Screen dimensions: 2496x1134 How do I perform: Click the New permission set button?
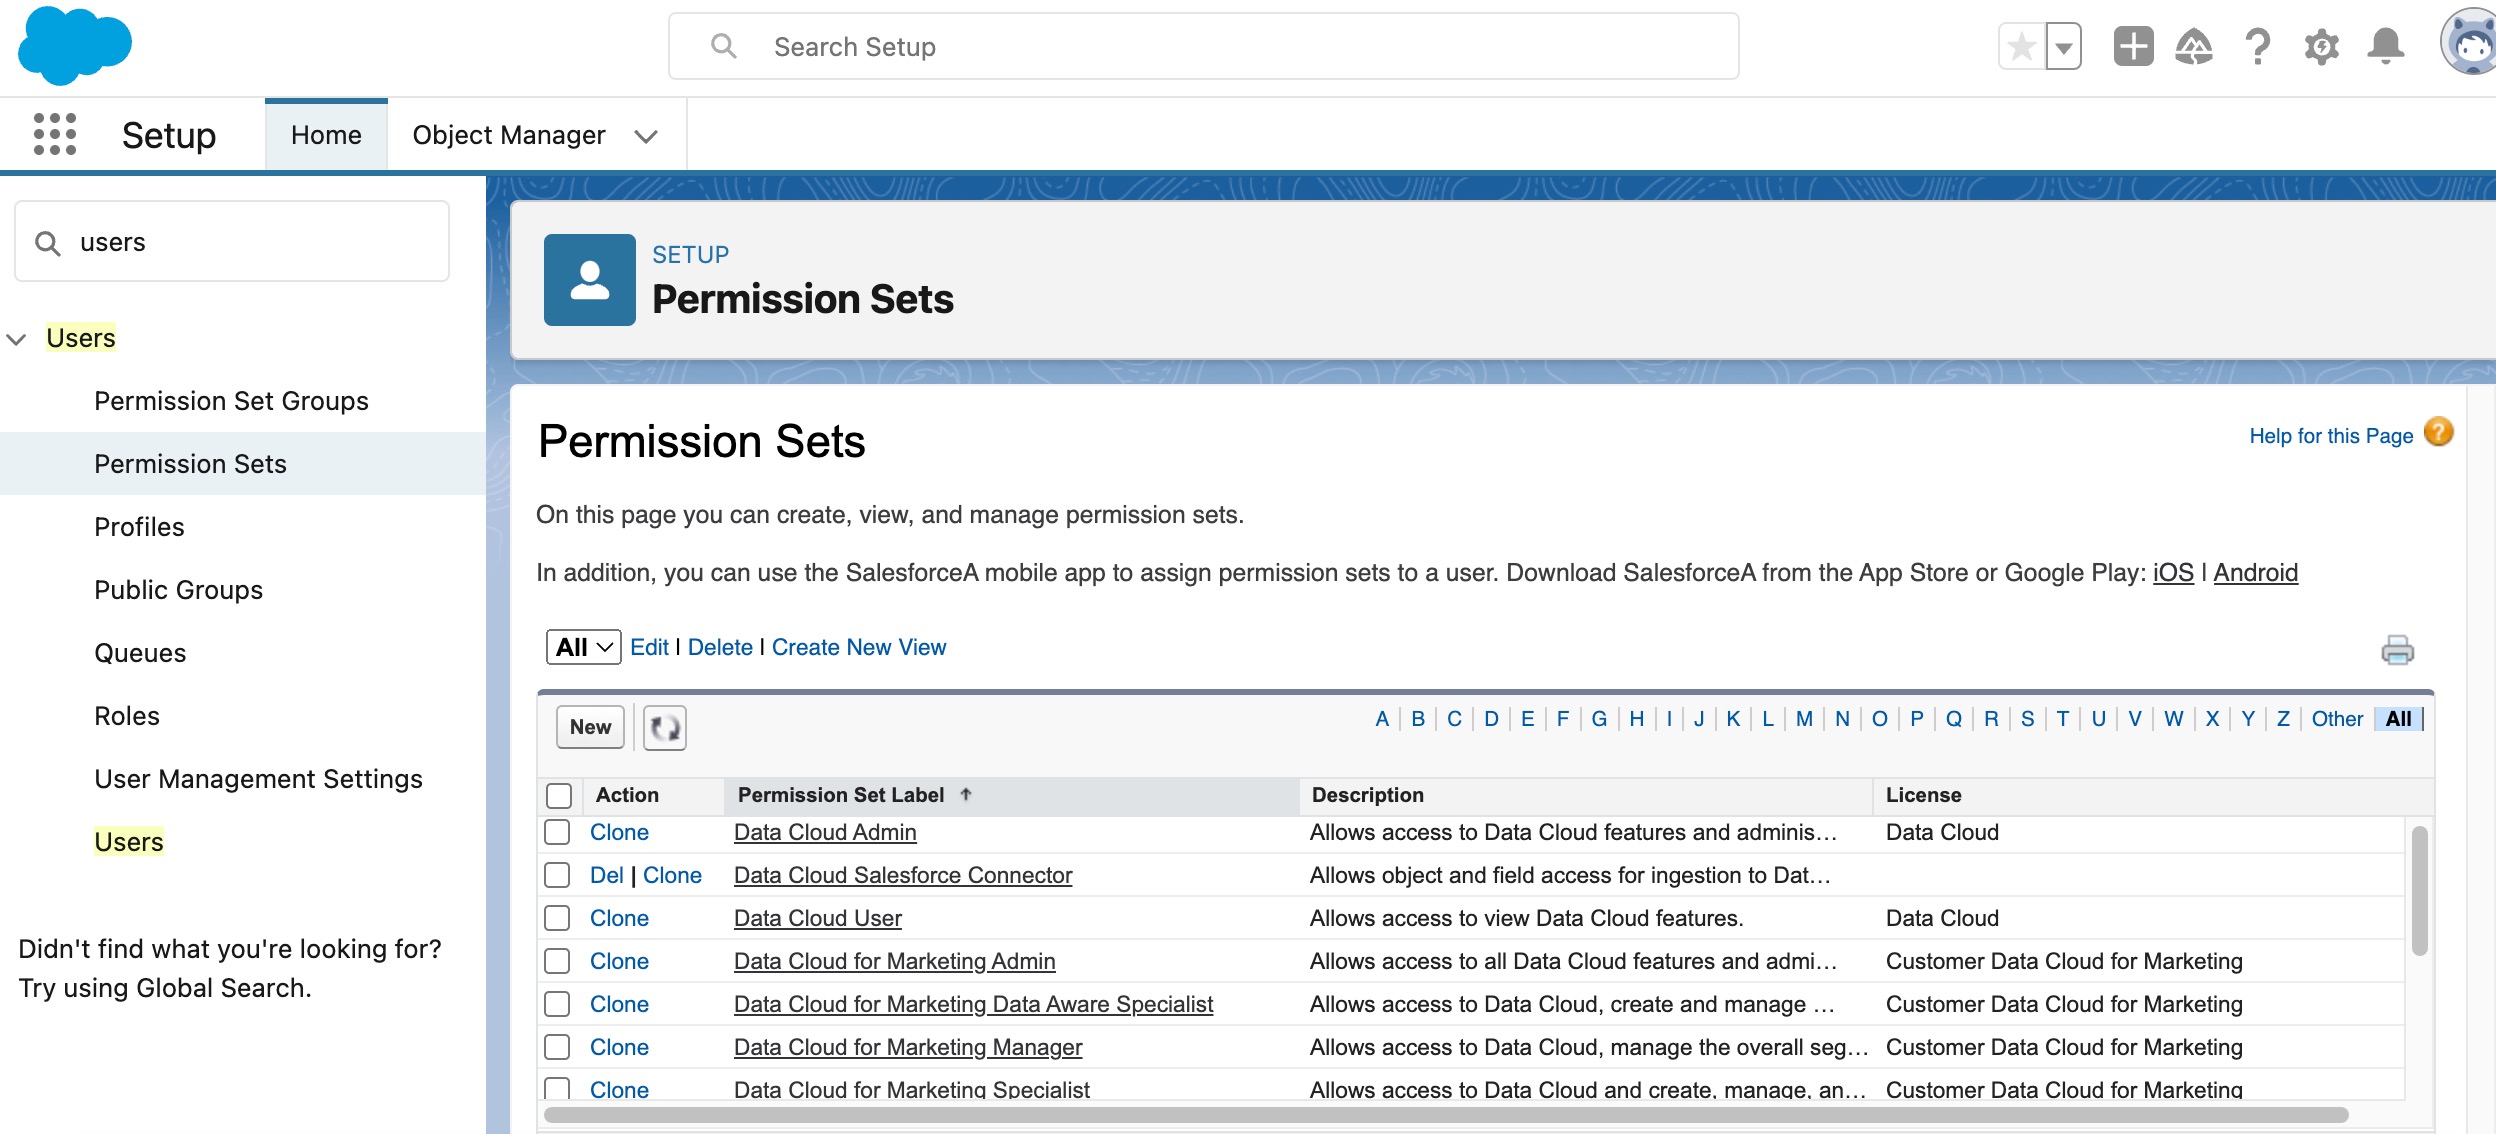(x=590, y=727)
